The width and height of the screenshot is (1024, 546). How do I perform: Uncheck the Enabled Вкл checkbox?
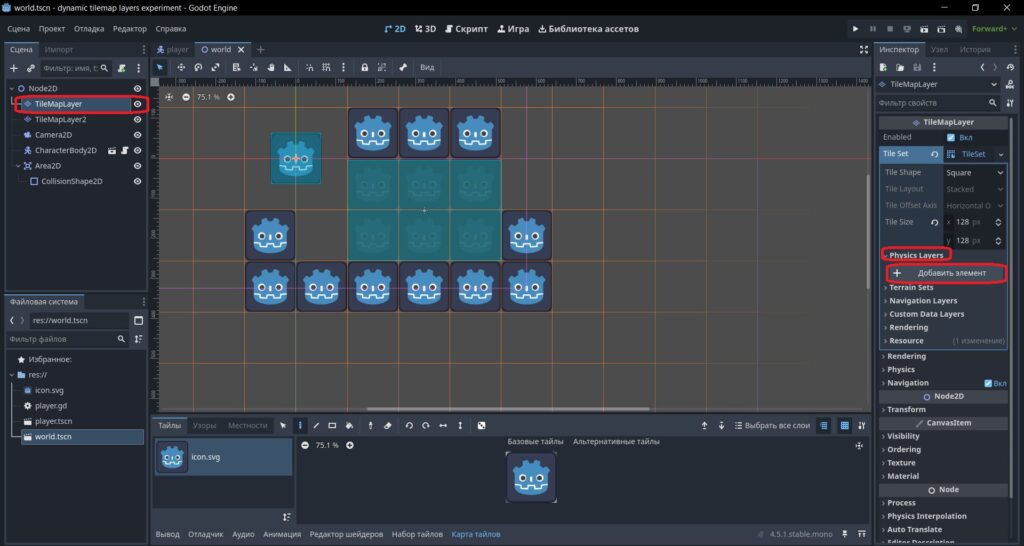click(x=951, y=137)
